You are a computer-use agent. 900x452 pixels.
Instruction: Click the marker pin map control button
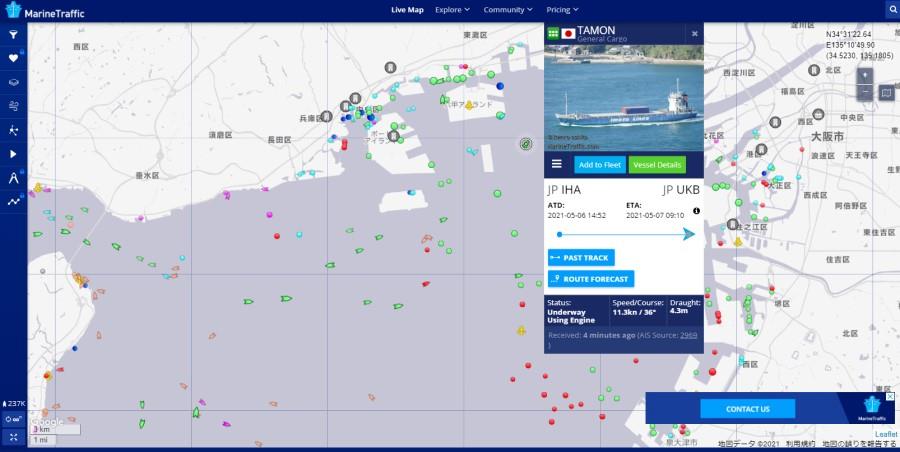(x=865, y=75)
